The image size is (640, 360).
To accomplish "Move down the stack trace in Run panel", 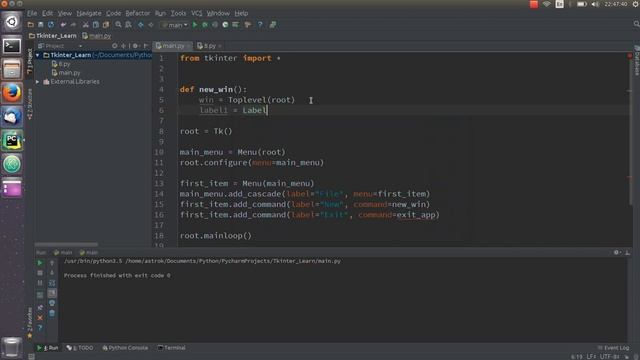I will (x=52, y=273).
